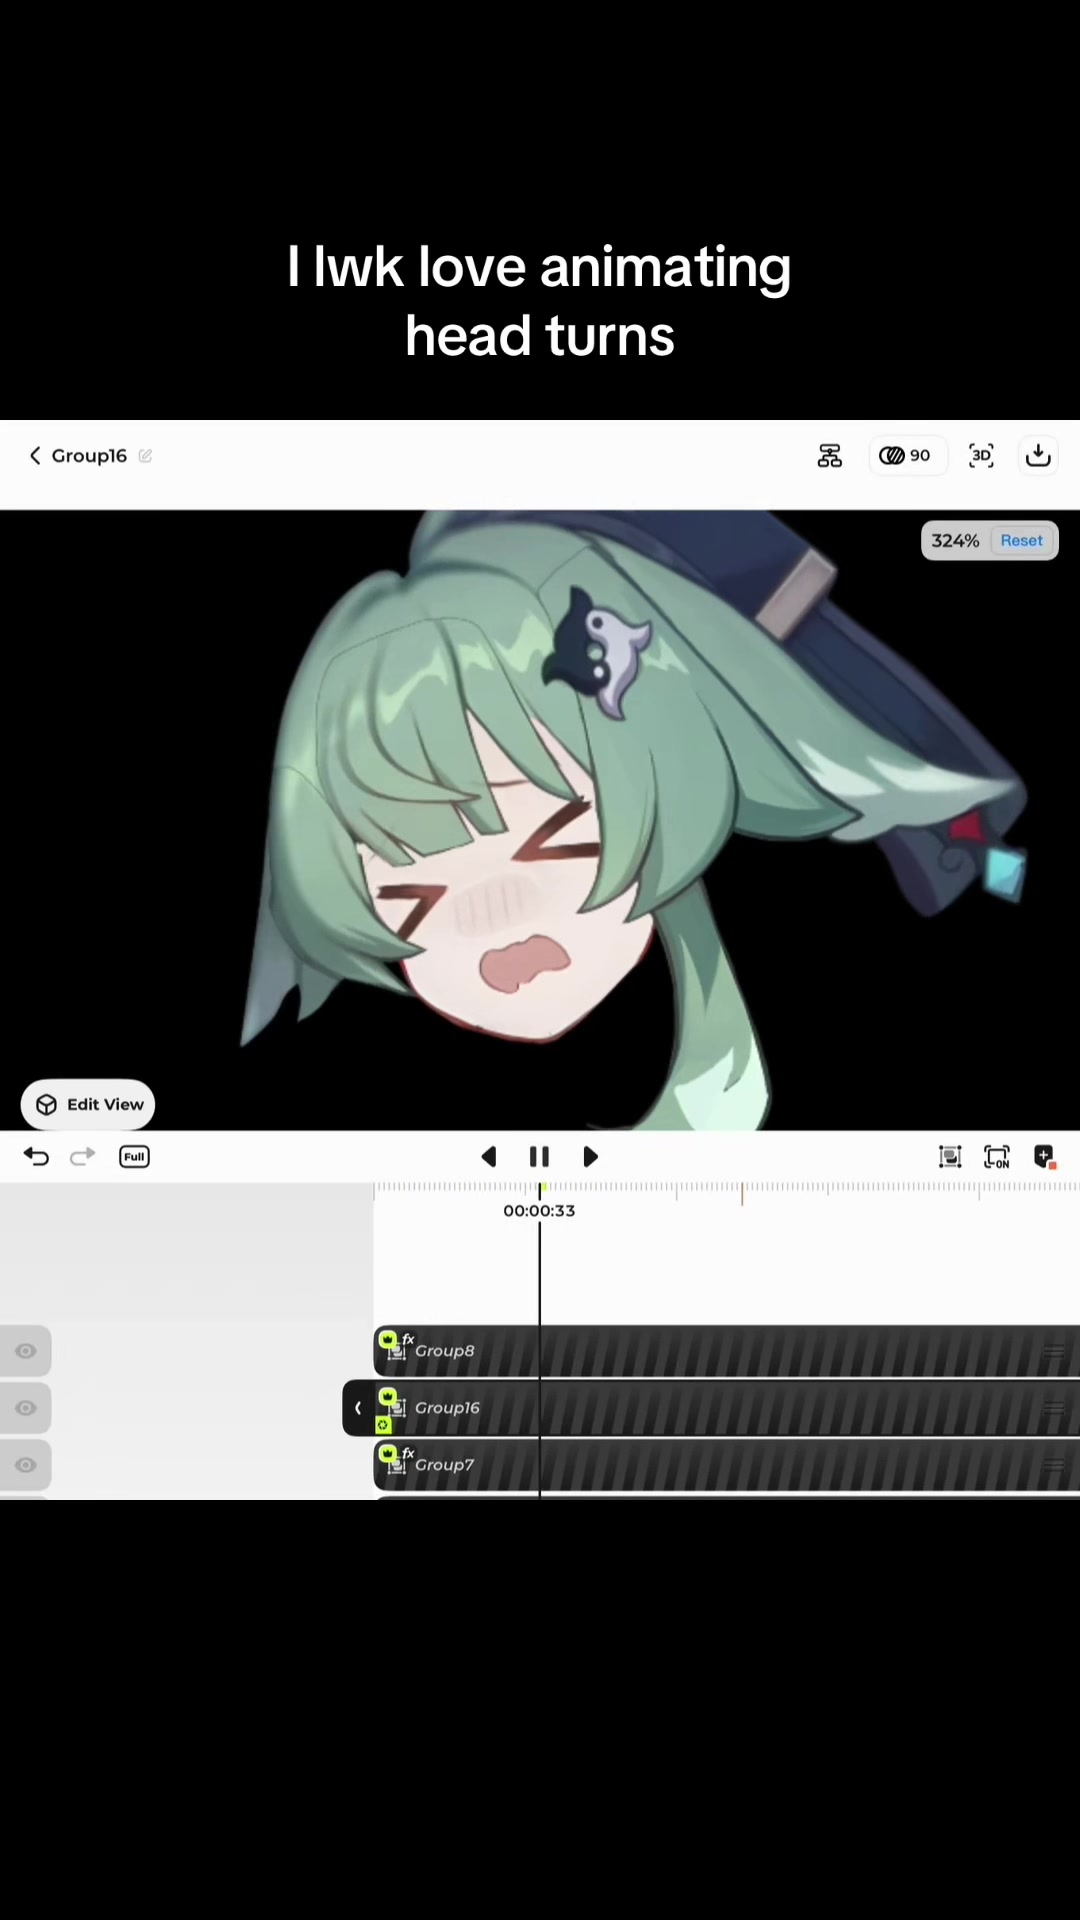
Task: Open the layer hierarchy tree icon
Action: [x=830, y=456]
